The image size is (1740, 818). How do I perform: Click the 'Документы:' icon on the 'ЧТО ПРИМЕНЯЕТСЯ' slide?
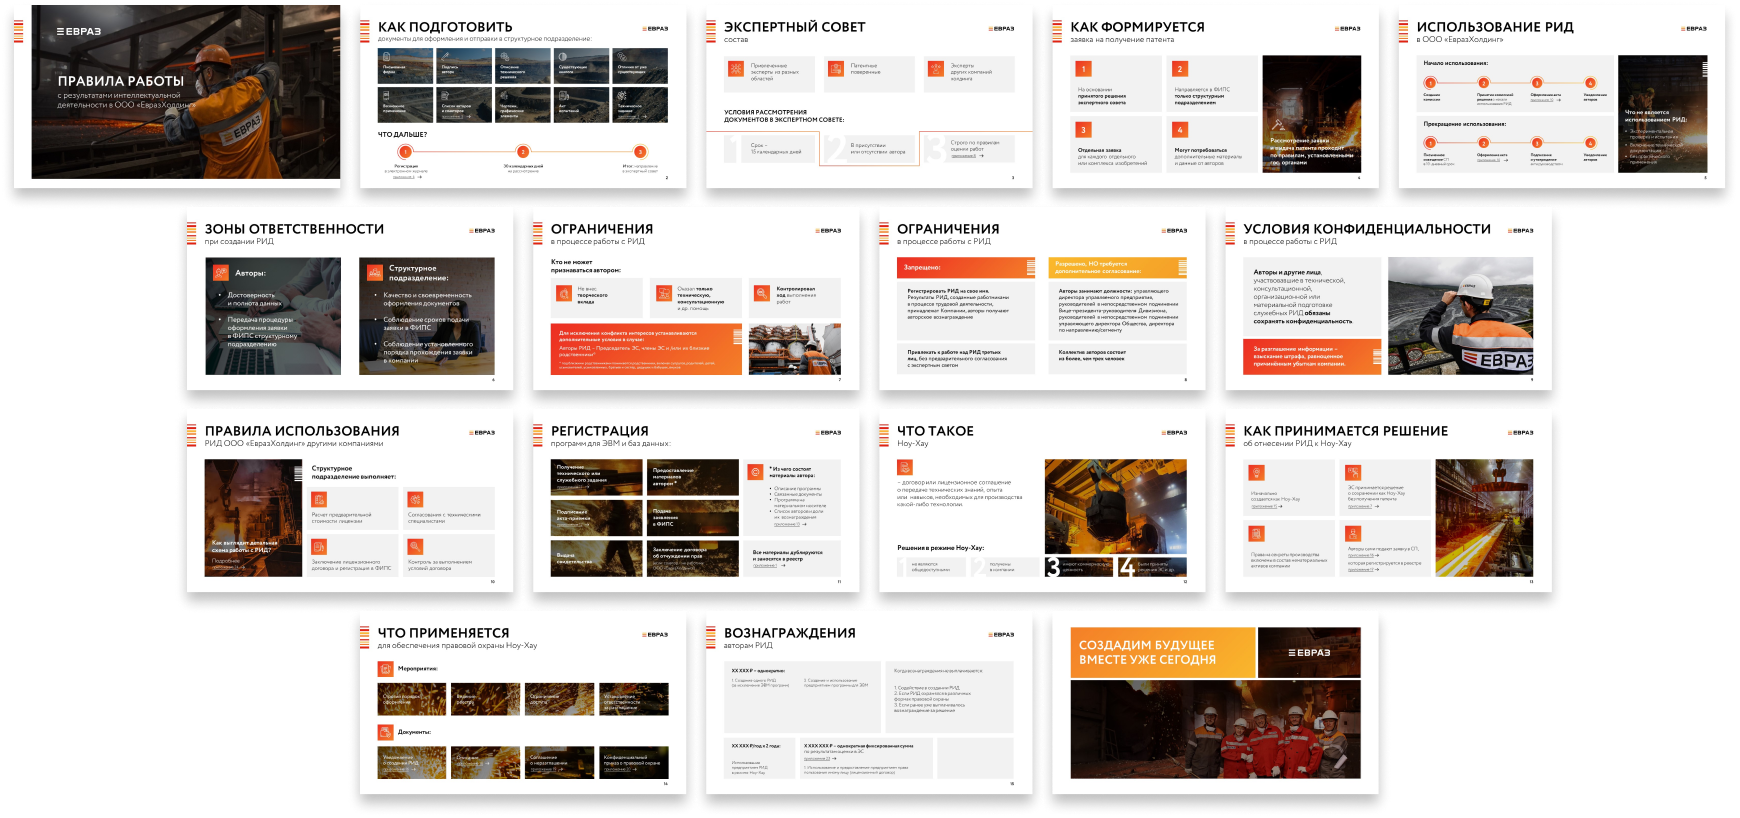click(385, 732)
